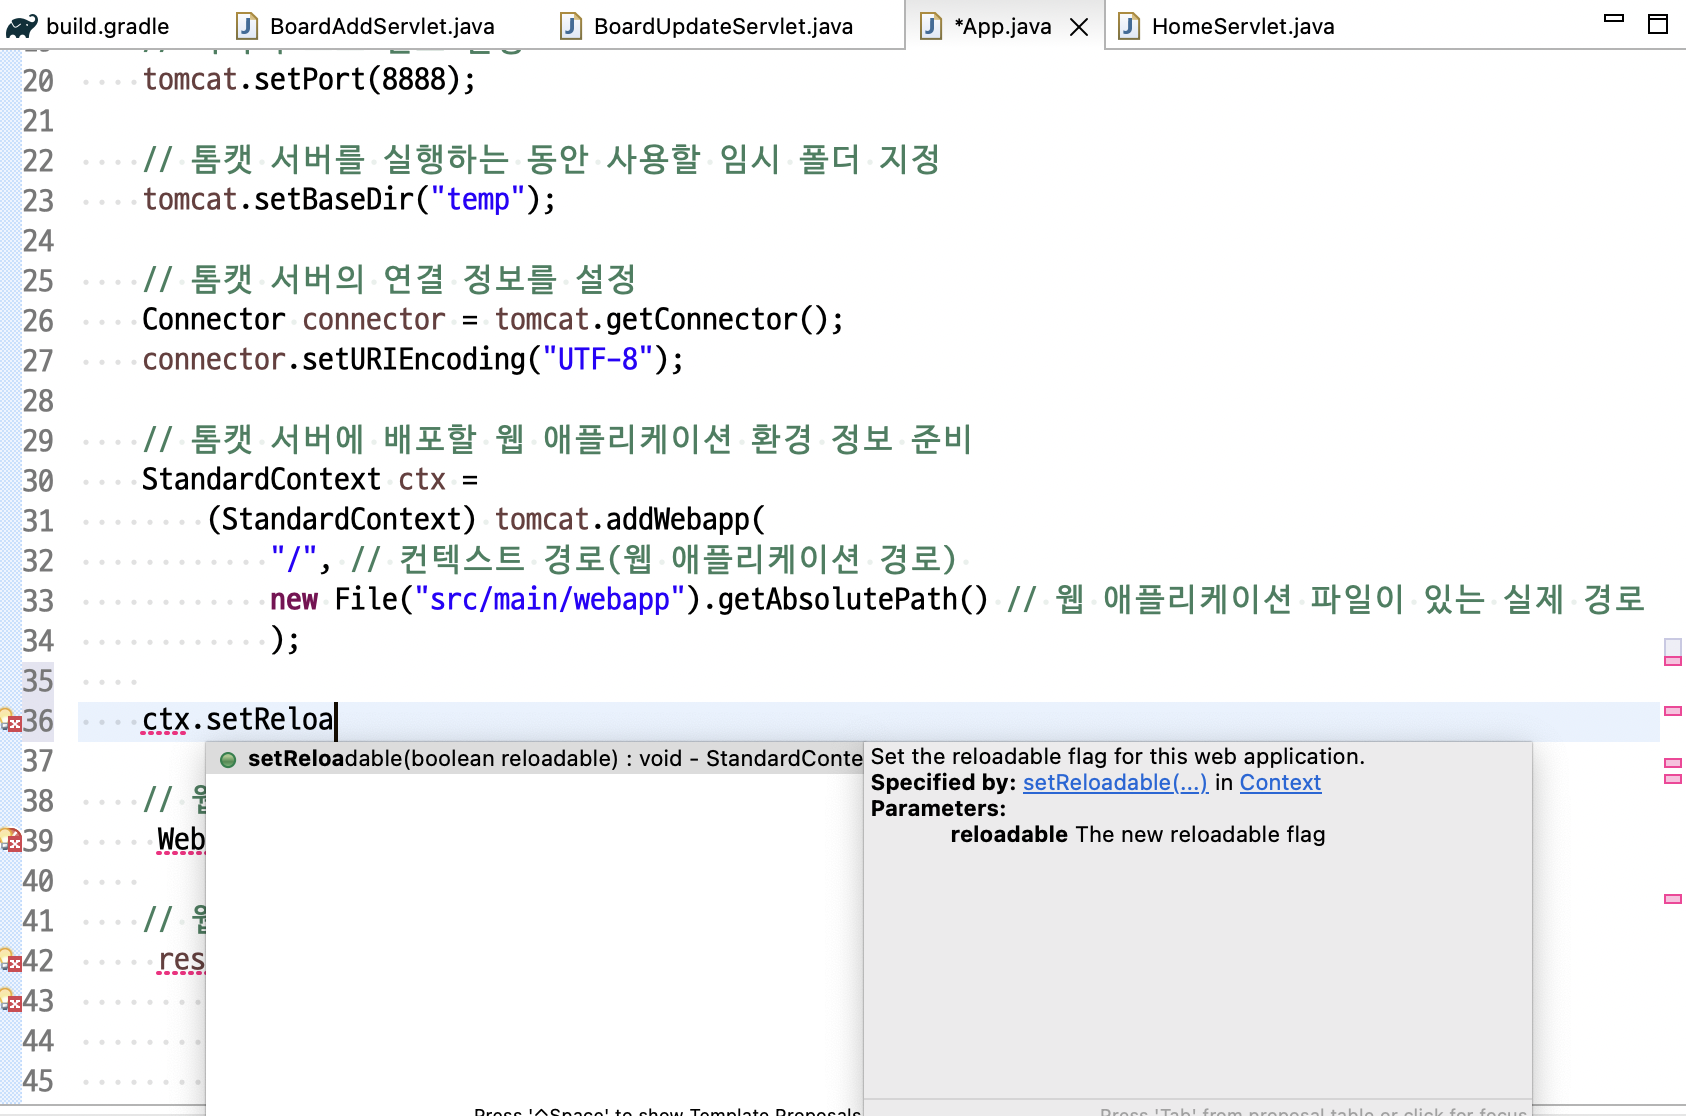Click the lowest red overview ruler annotation

[x=1673, y=899]
